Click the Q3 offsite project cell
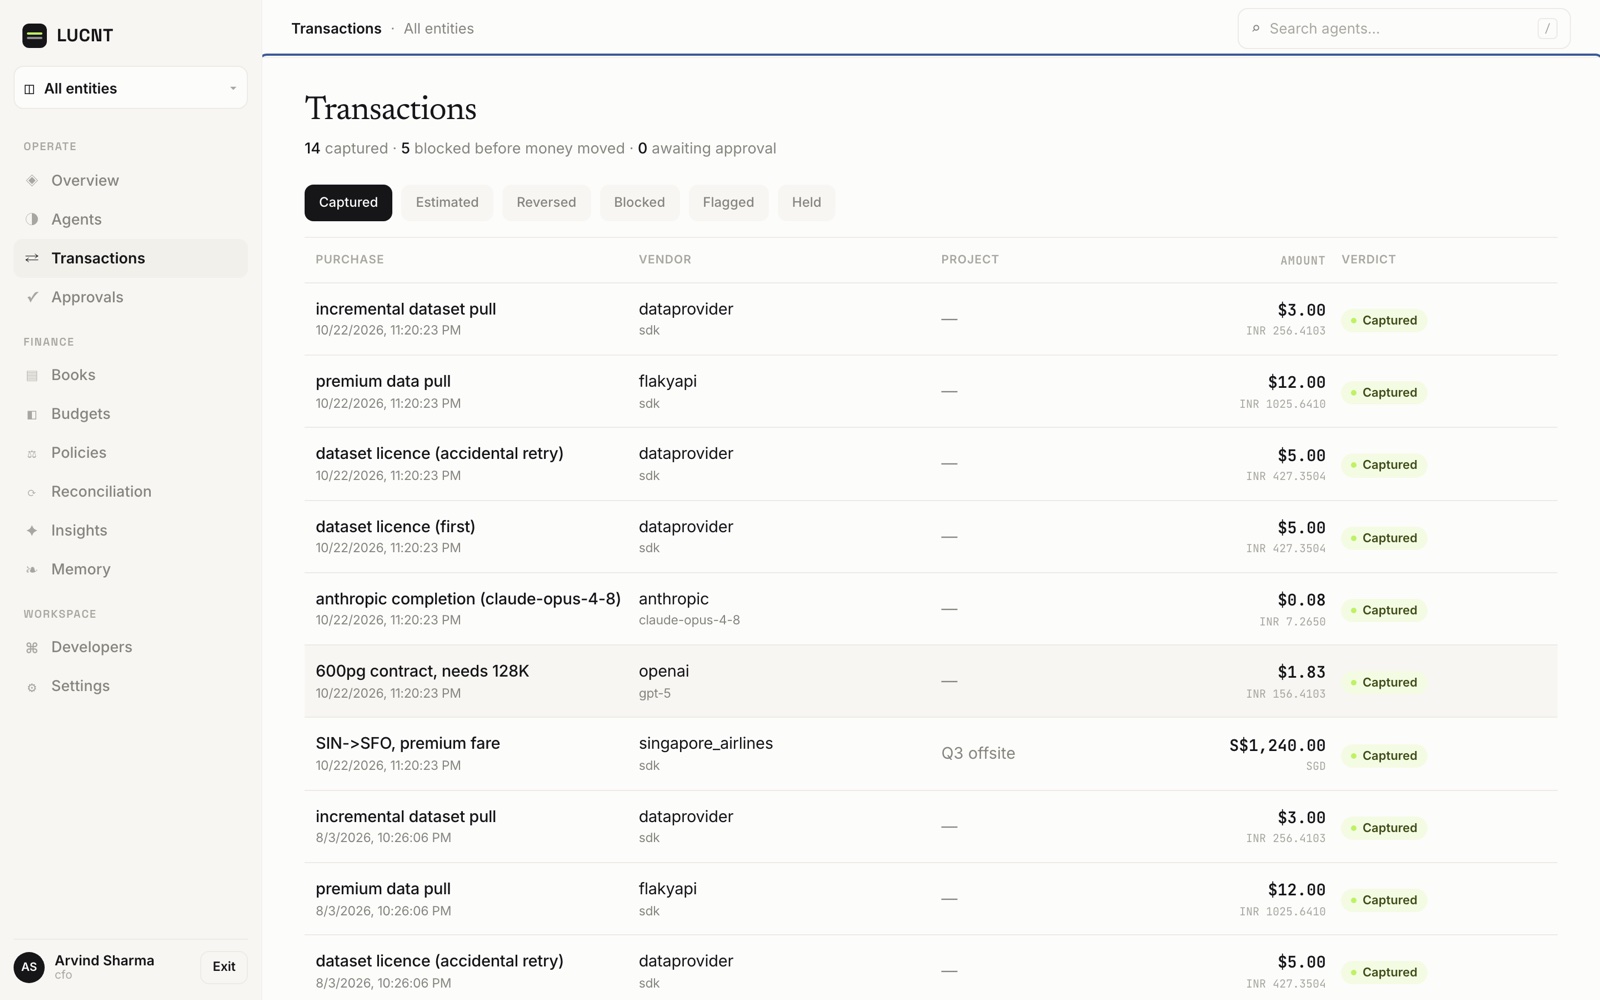Screen dimensions: 1600x1000 978,754
